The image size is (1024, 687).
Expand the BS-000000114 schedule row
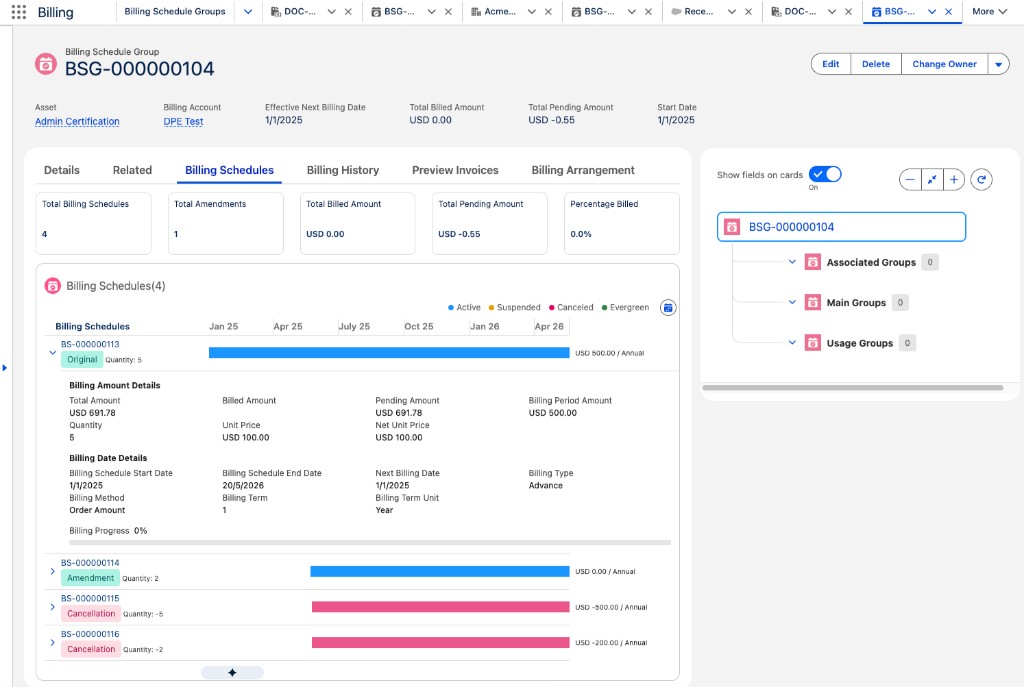click(x=53, y=571)
